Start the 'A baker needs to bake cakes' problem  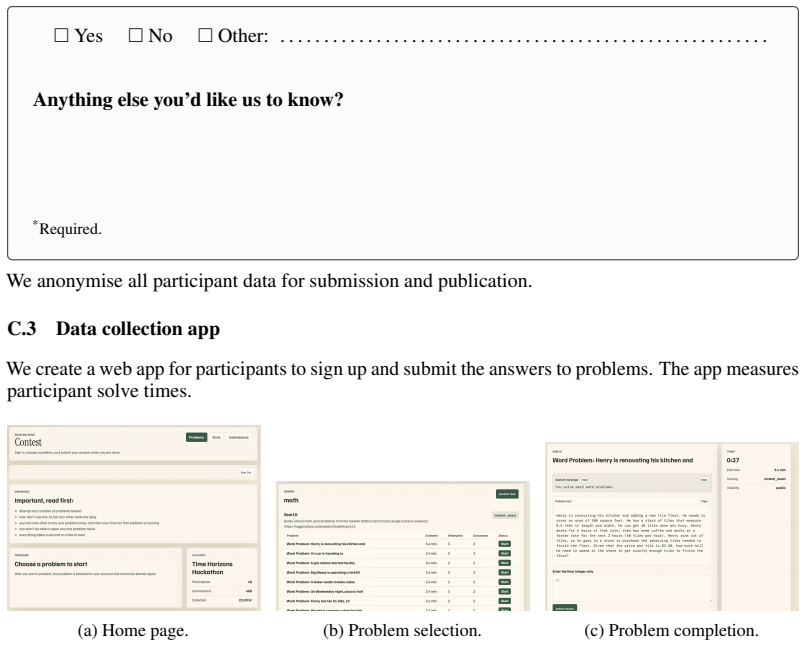click(x=504, y=582)
